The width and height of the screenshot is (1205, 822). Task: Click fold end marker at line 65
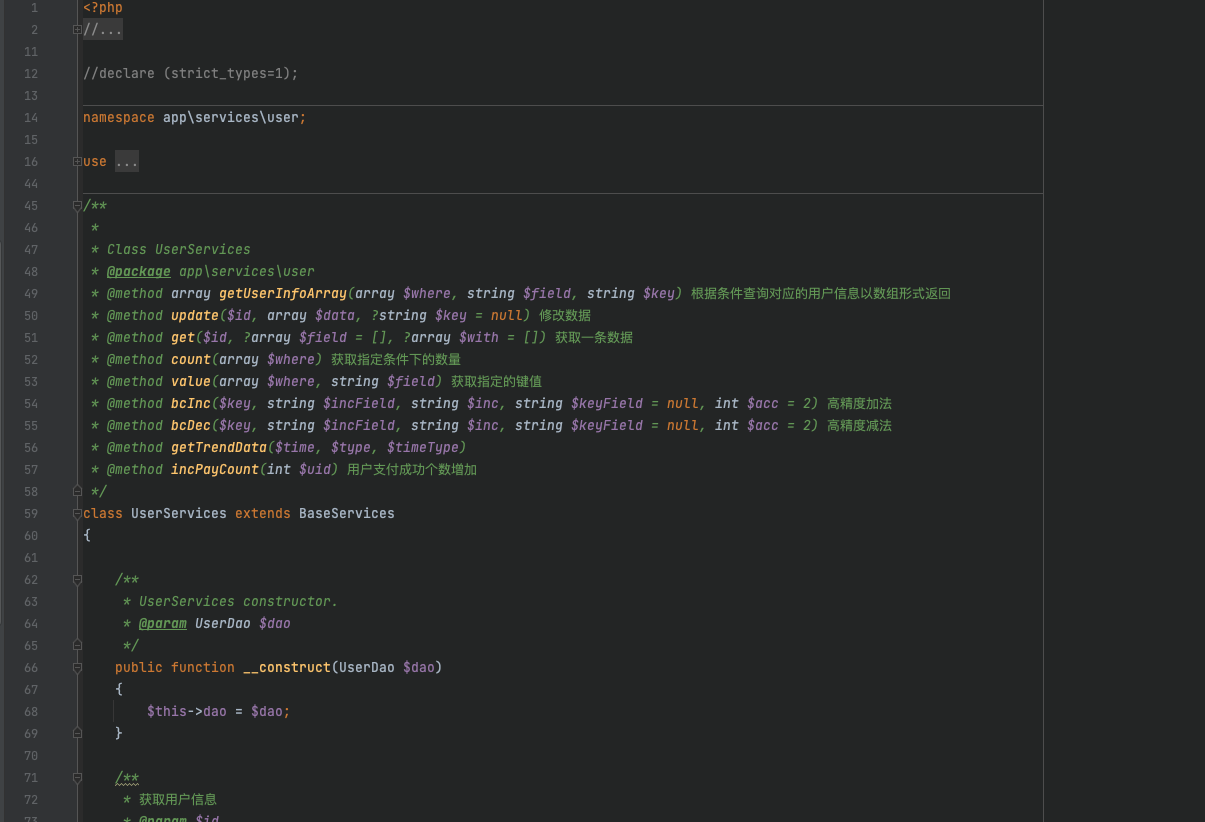77,646
